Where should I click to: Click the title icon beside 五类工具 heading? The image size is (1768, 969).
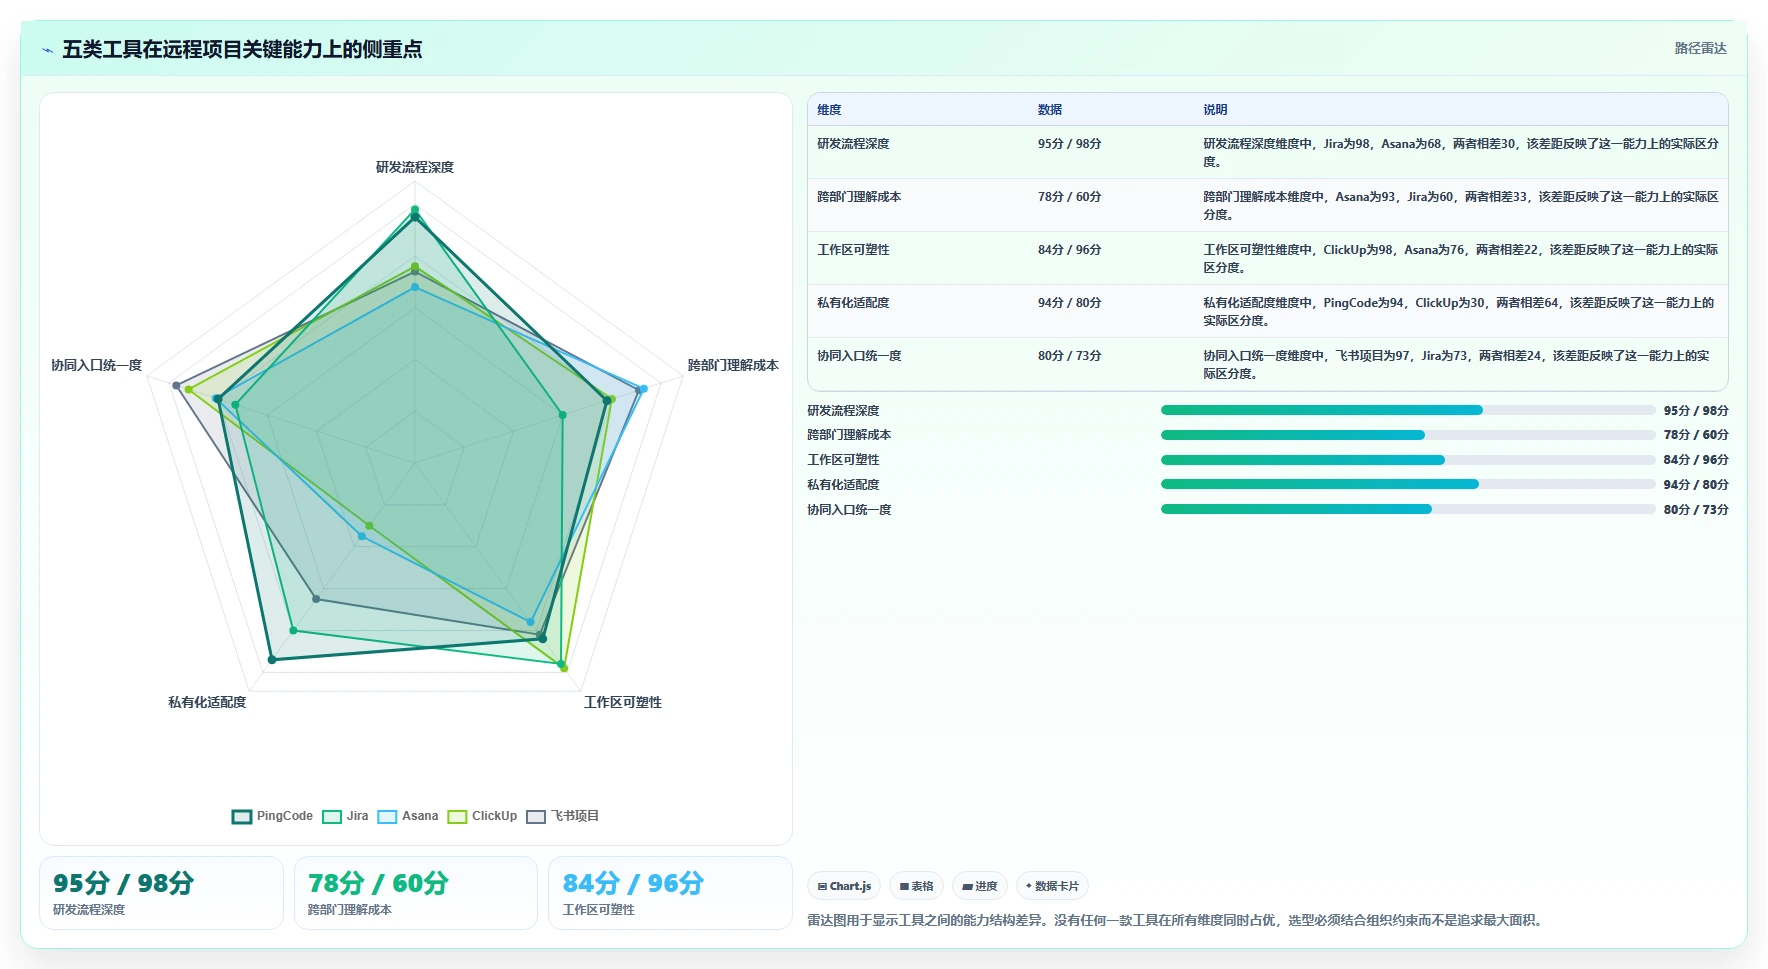[47, 50]
